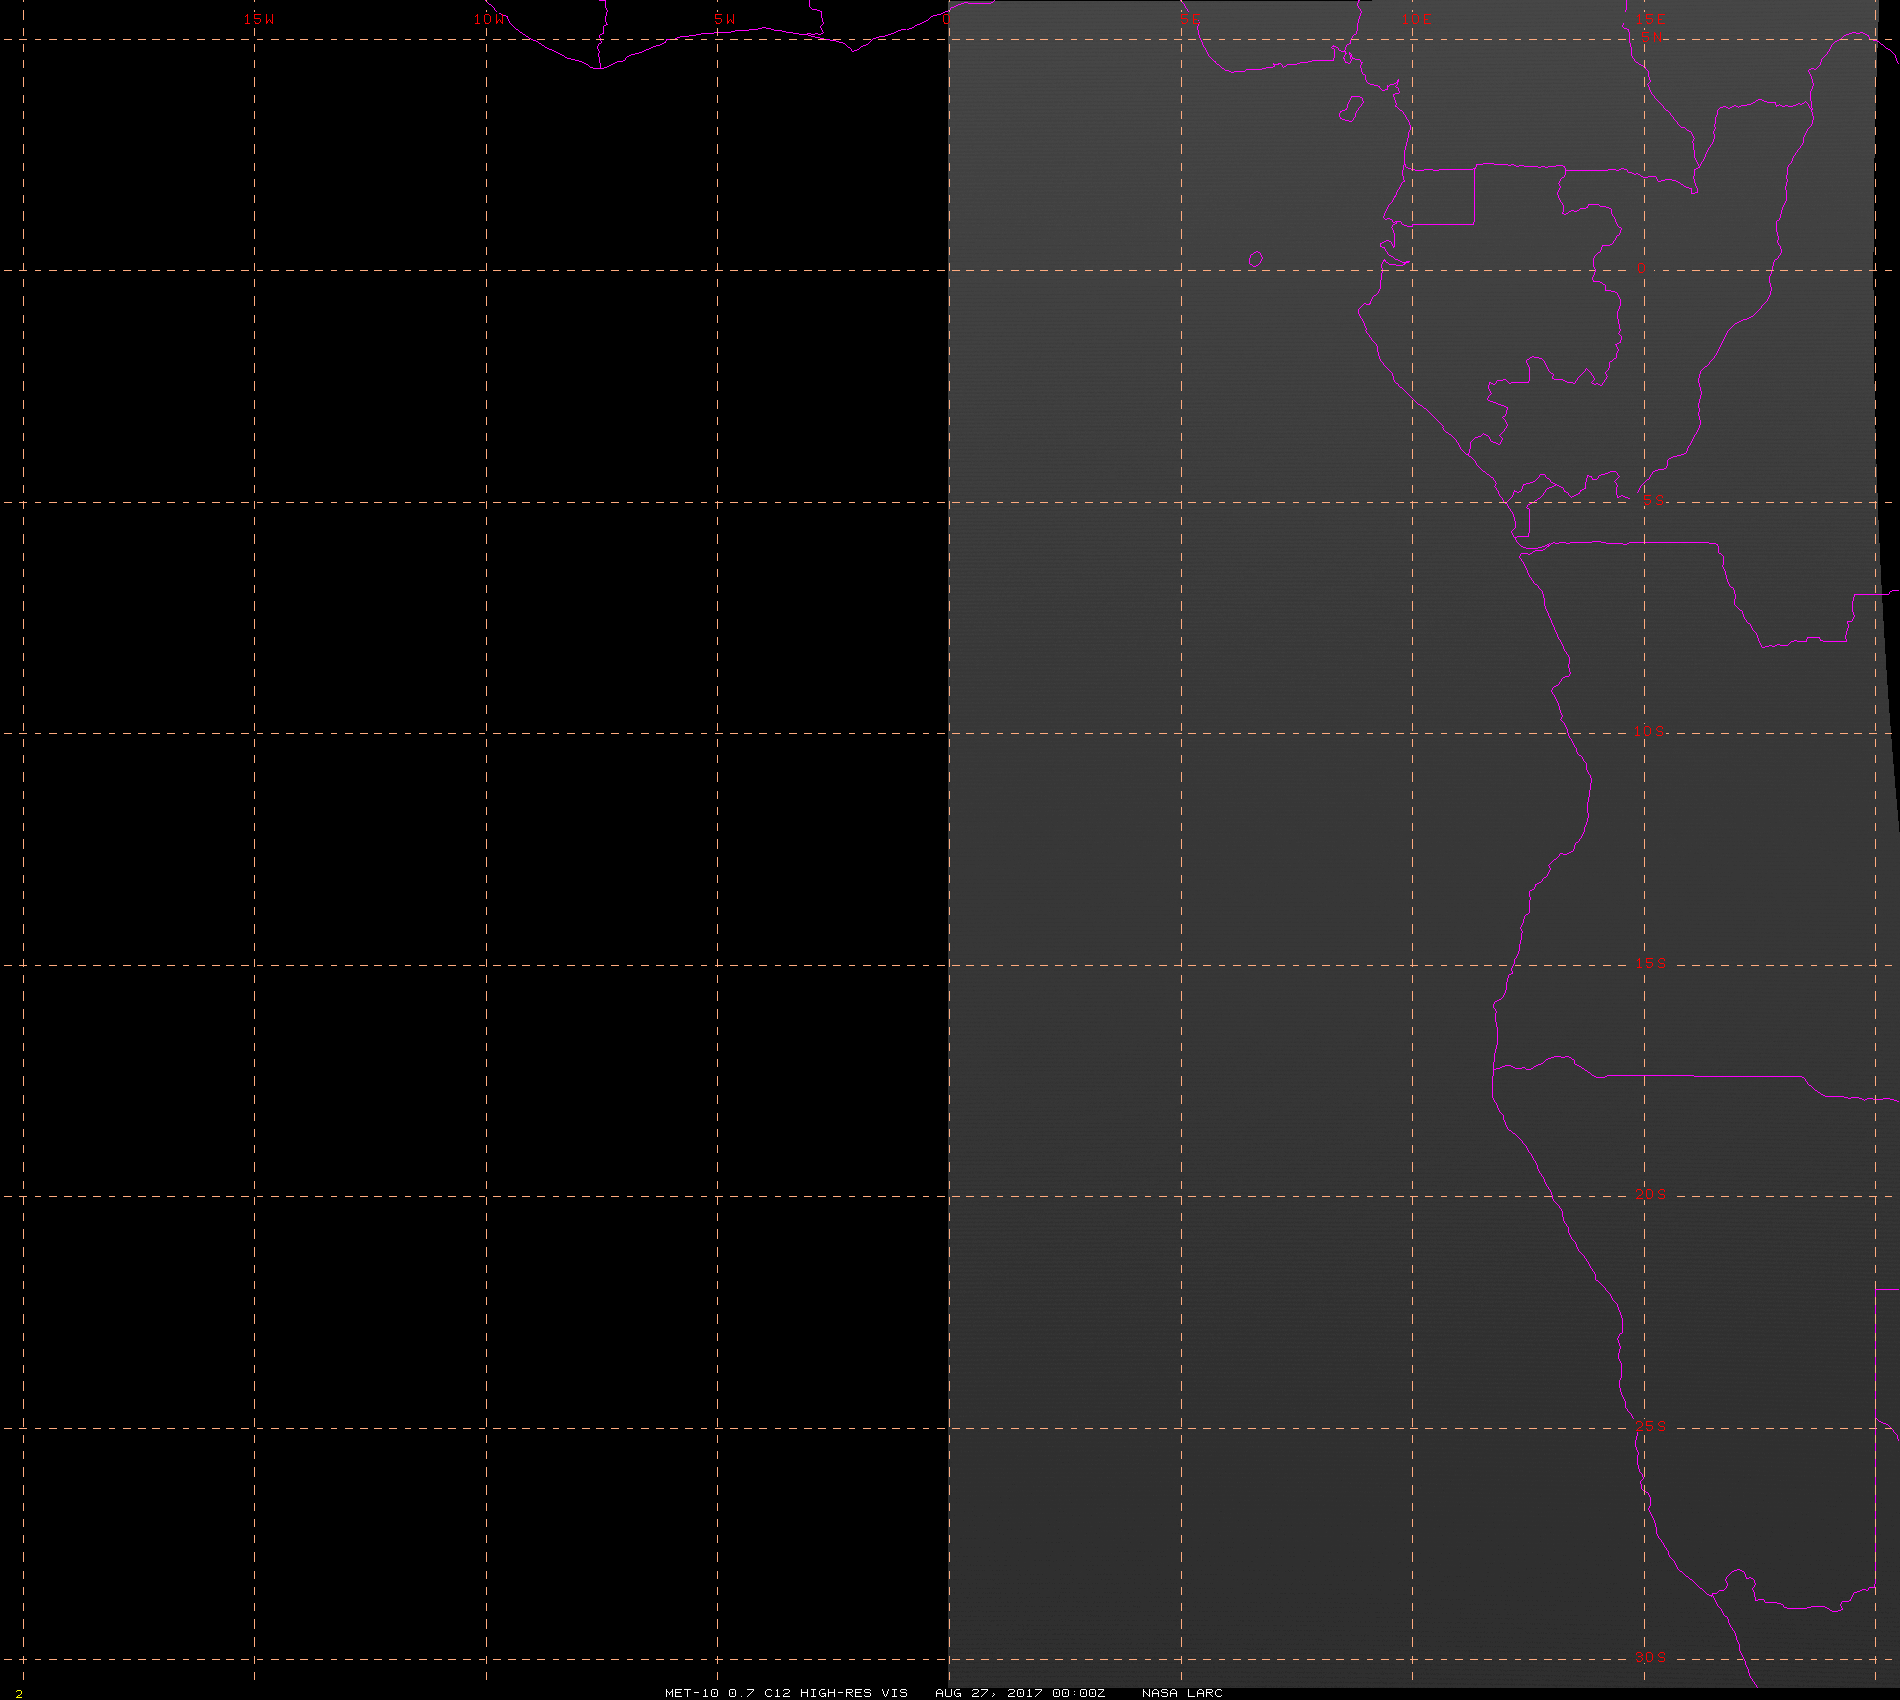Click the "30S" latitude label
This screenshot has height=1700, width=1900.
(x=1651, y=1657)
